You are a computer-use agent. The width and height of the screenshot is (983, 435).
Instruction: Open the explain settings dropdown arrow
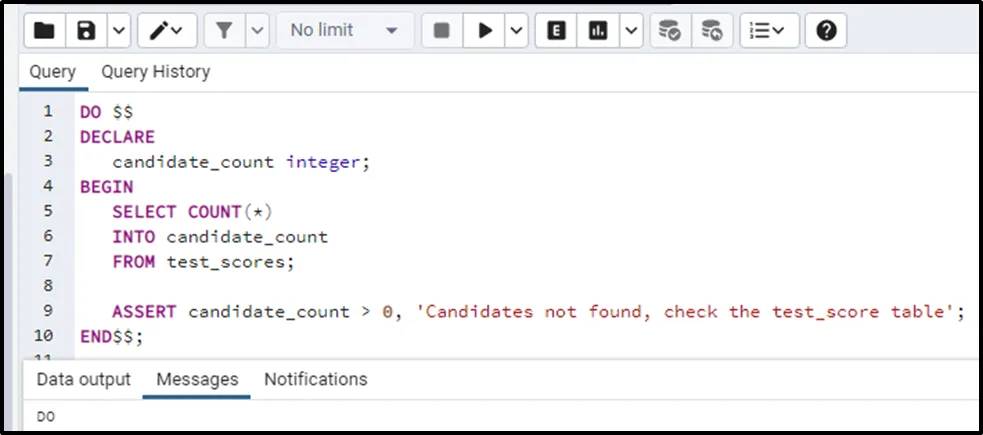(x=630, y=31)
